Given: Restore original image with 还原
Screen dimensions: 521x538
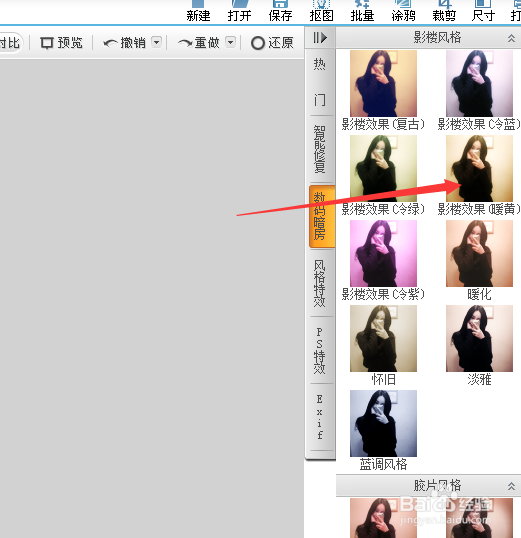Looking at the screenshot, I should point(272,43).
